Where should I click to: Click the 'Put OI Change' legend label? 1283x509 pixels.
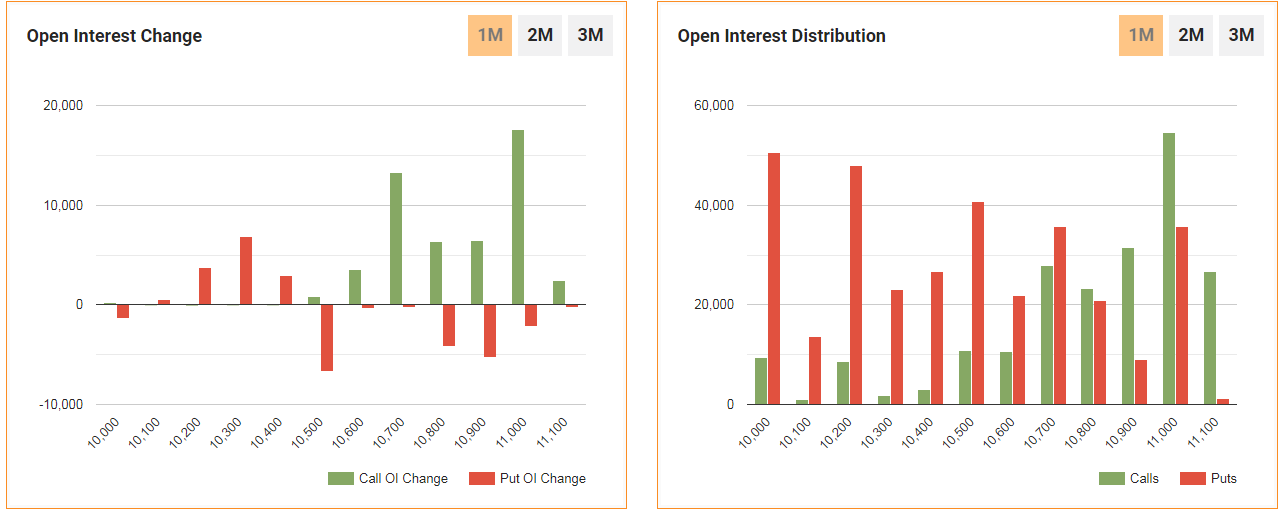pos(542,479)
